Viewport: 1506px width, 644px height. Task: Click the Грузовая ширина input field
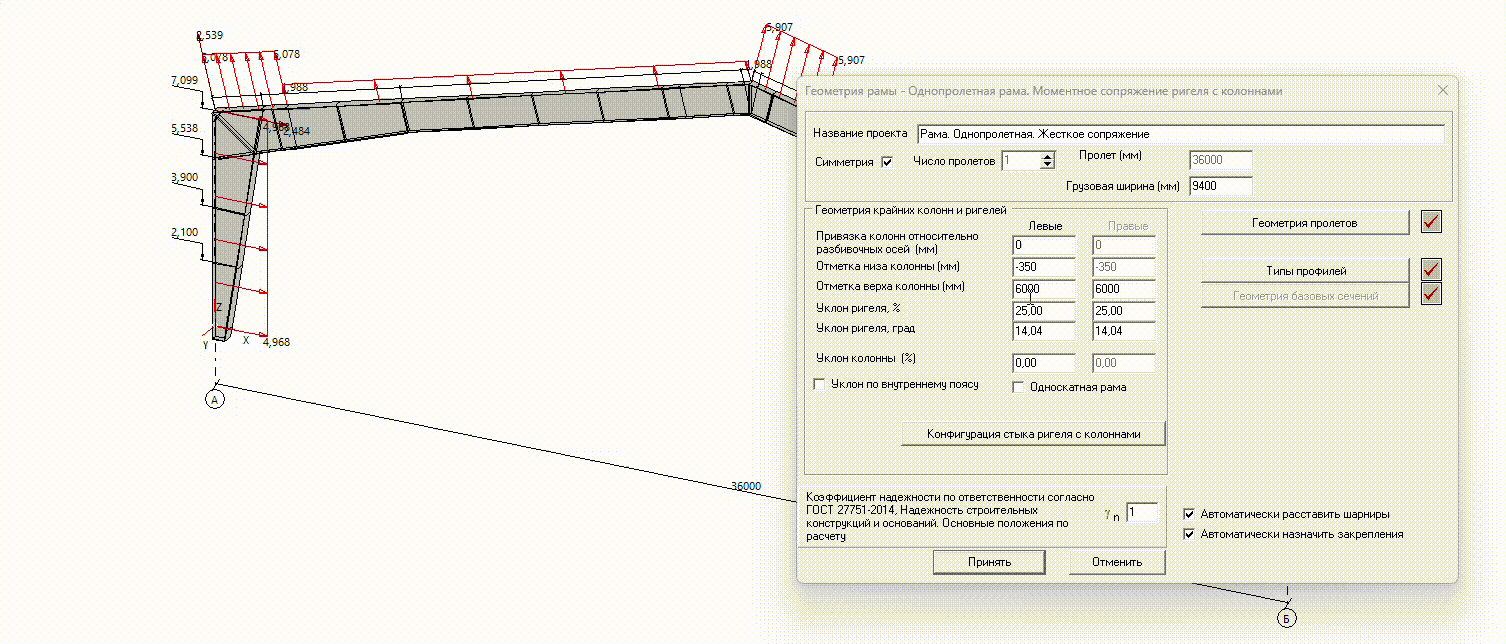point(1220,186)
